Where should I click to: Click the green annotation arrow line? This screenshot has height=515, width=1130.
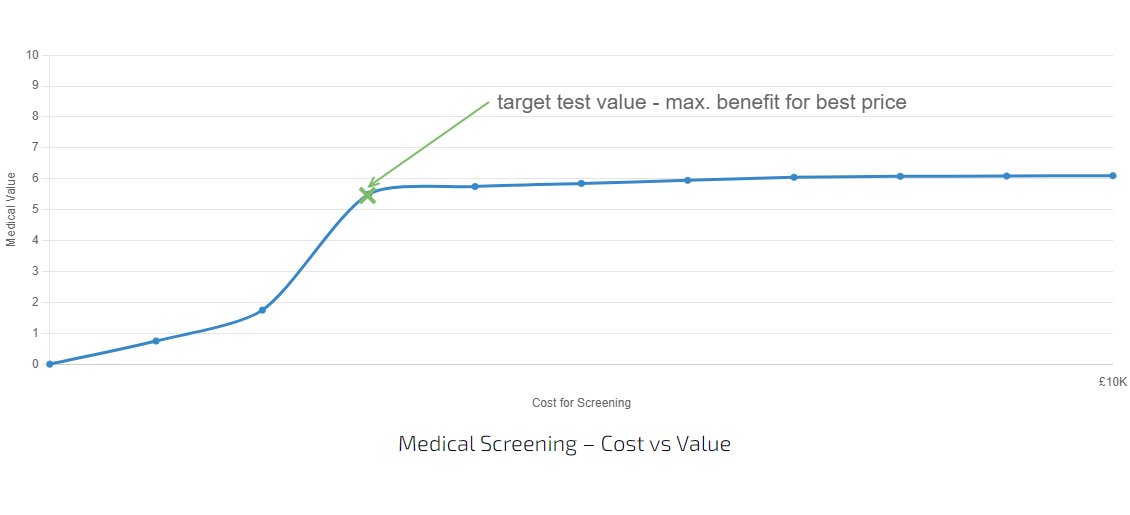click(430, 142)
